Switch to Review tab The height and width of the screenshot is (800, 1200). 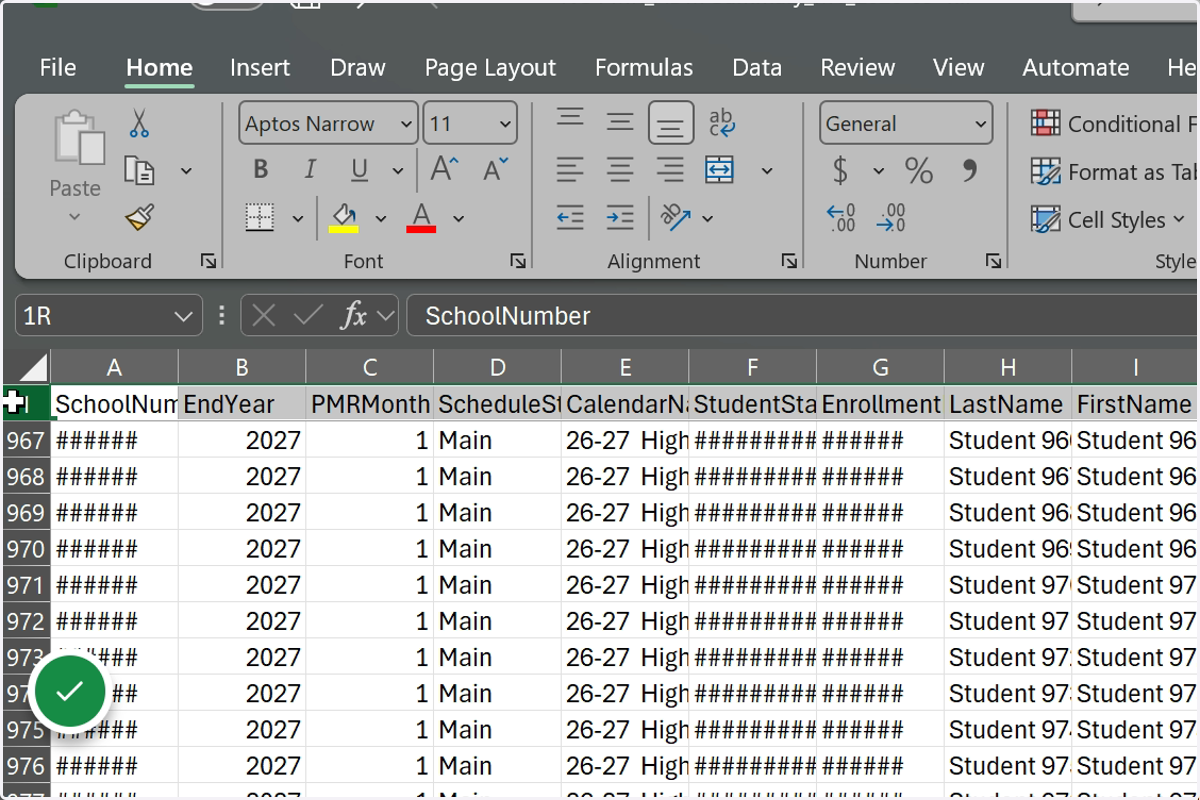858,68
